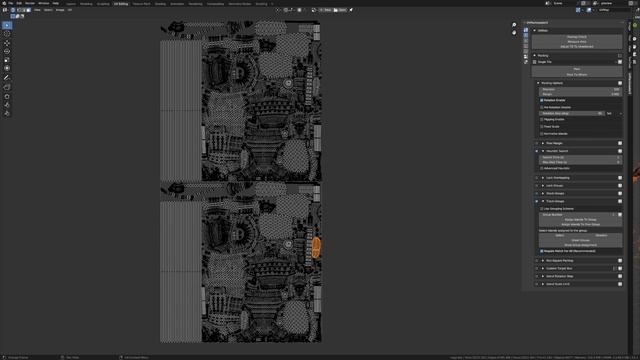Select the Annotate pencil tool
The image size is (640, 360).
(7, 78)
